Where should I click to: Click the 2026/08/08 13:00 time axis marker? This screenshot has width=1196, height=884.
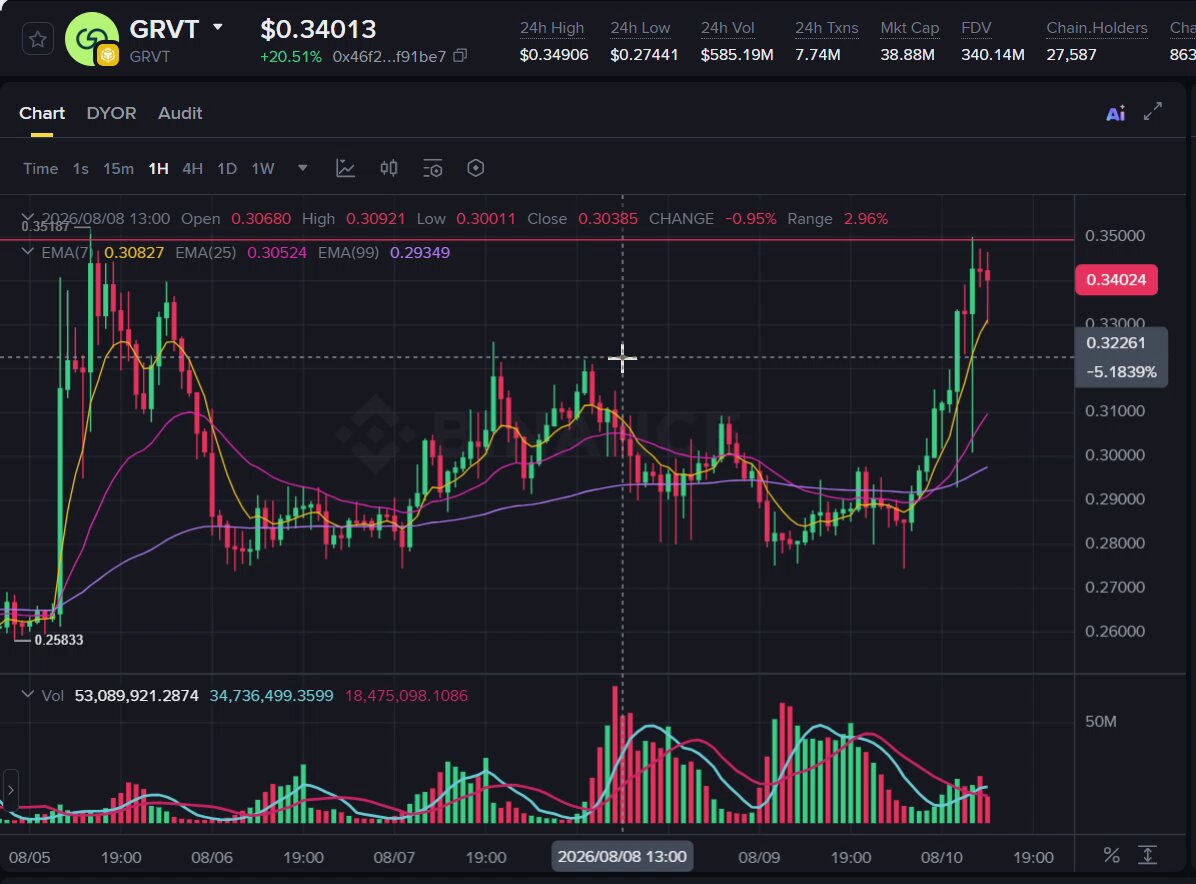(x=622, y=857)
